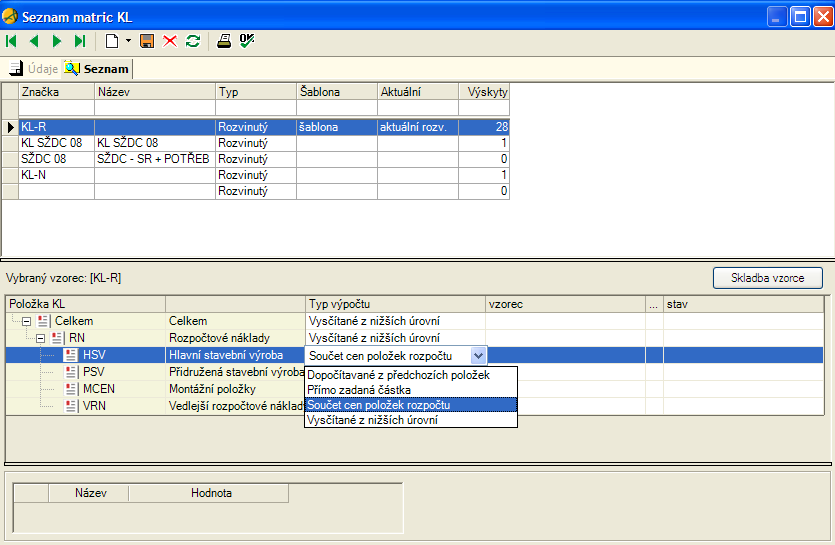Switch to the Údaje tab
Viewport: 835px width, 545px height.
34,69
